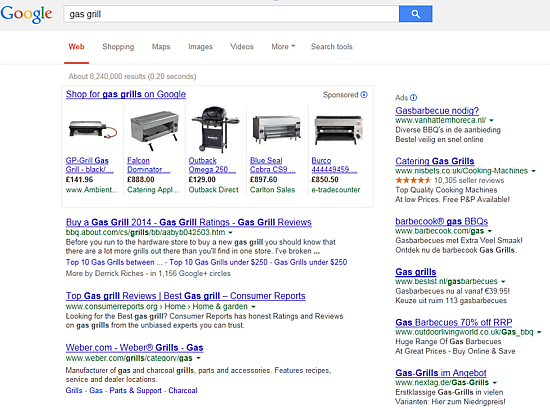Open Top Gas grill Reviews Consumer Reports

186,296
